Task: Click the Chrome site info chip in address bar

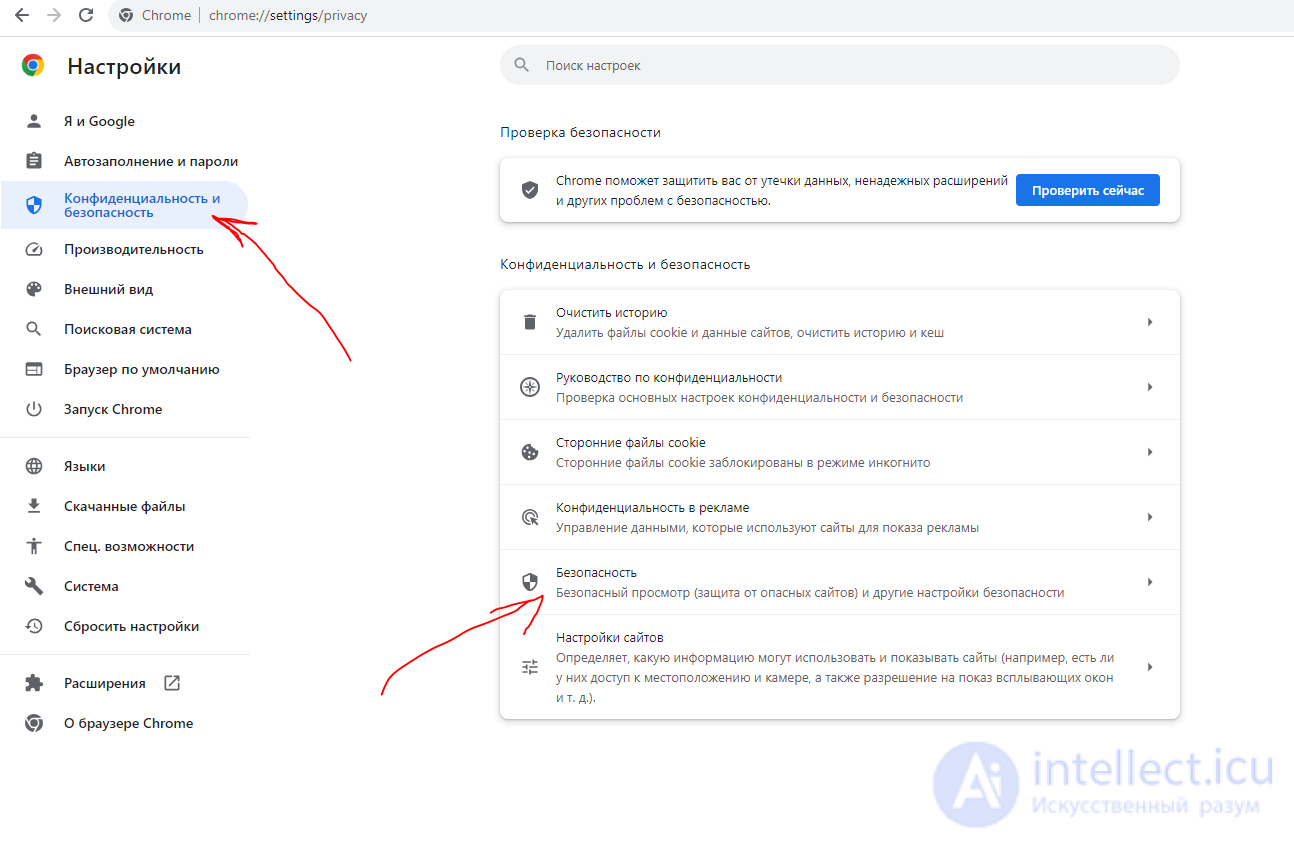Action: click(x=155, y=16)
